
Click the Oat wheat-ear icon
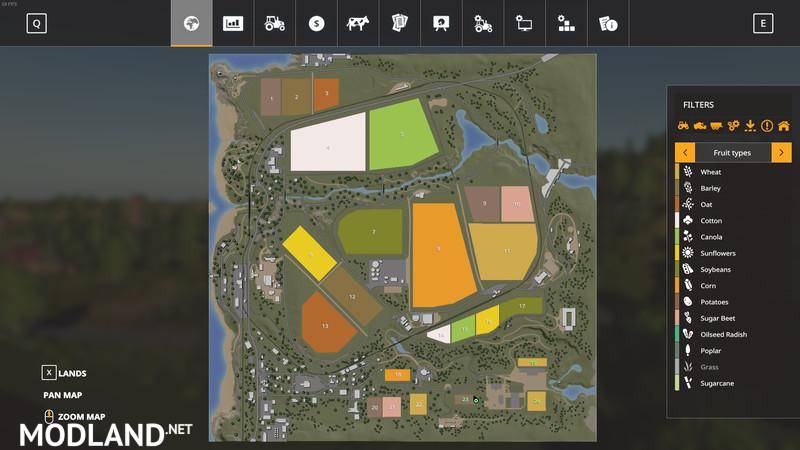click(688, 204)
